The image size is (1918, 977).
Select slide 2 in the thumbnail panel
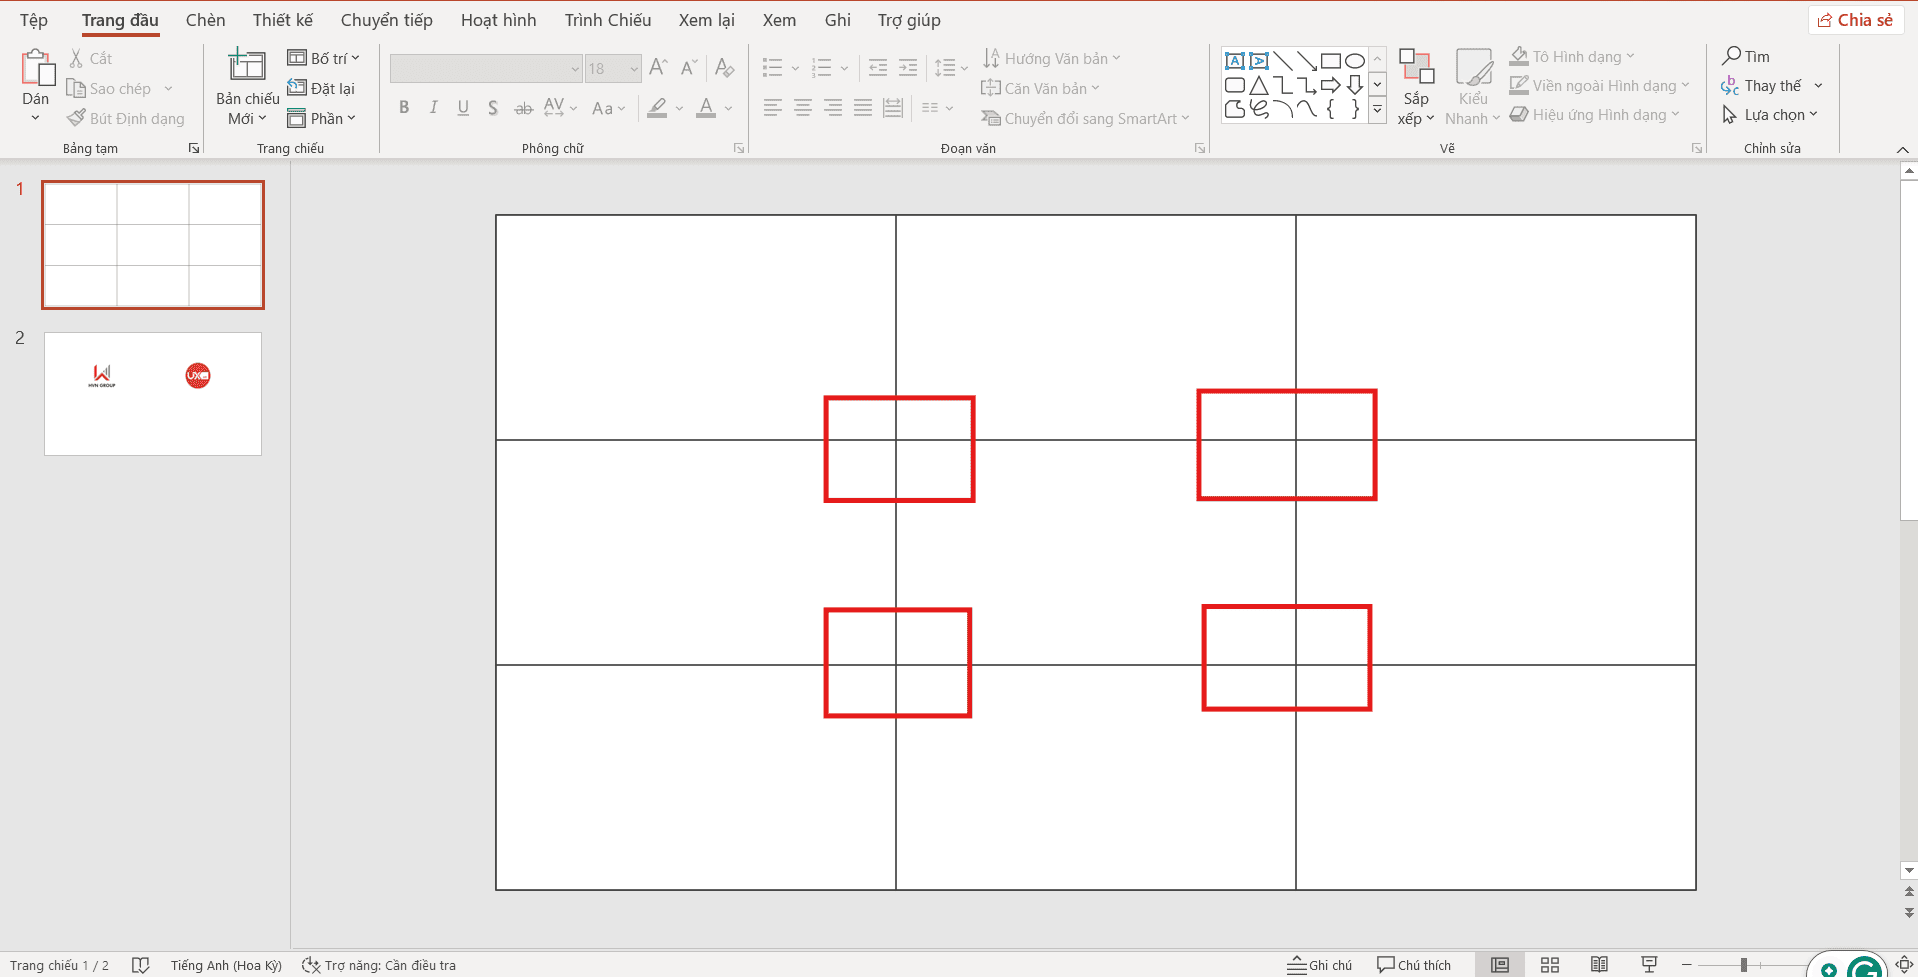point(152,393)
